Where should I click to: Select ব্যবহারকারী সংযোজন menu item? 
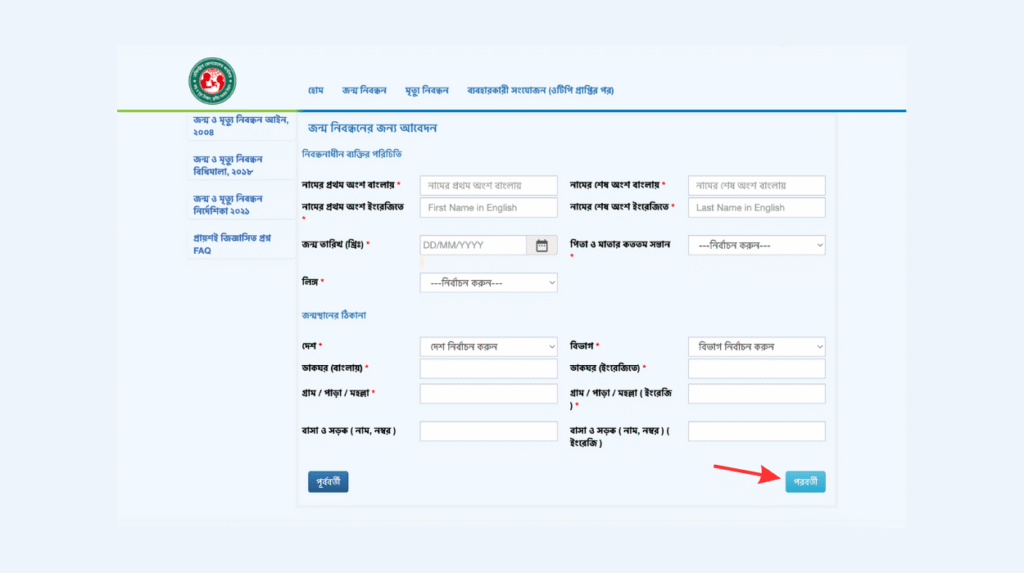coord(540,91)
